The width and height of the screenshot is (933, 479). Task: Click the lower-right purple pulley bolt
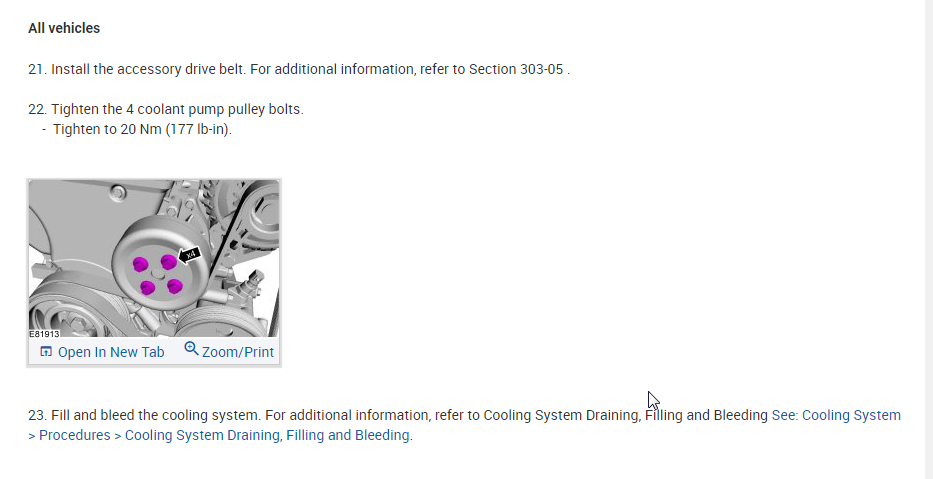(x=175, y=287)
